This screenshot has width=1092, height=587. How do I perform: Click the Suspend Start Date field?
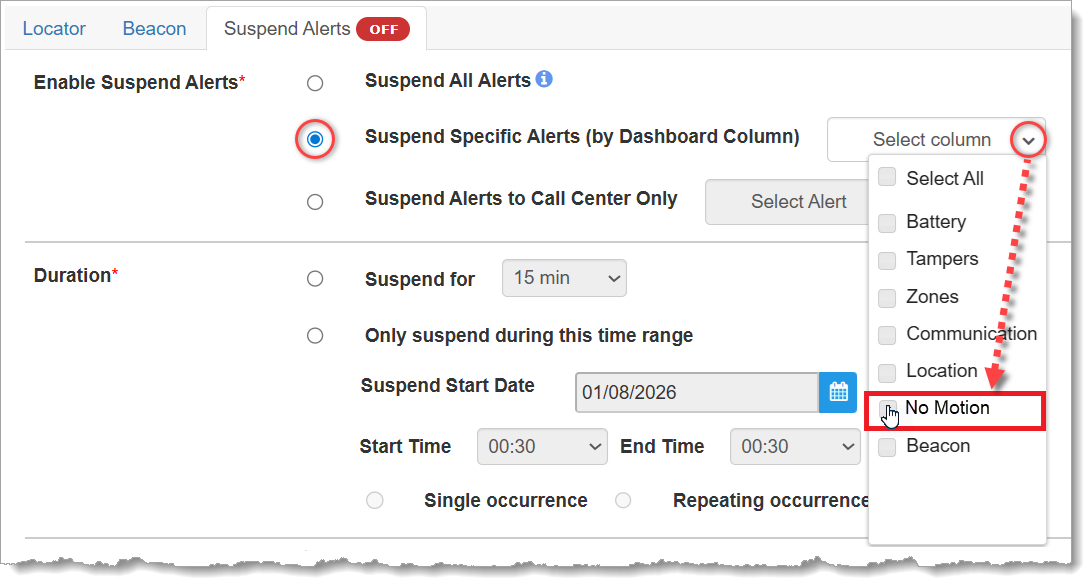(696, 392)
